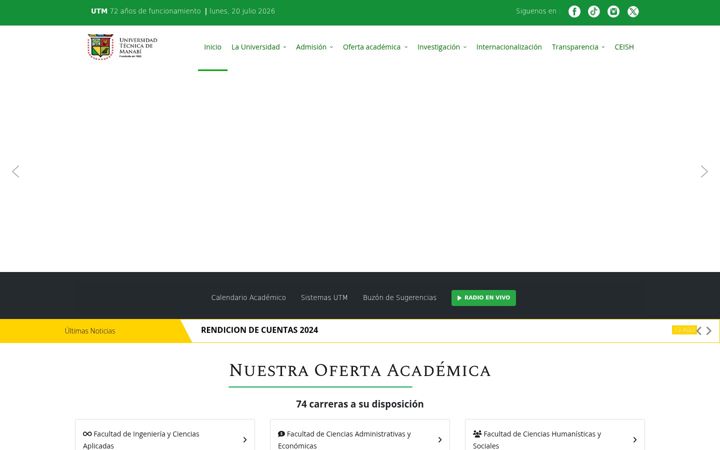Viewport: 720px width, 450px height.
Task: Open the RENDICION DE CUENTAS 2024 headline
Action: pos(259,330)
